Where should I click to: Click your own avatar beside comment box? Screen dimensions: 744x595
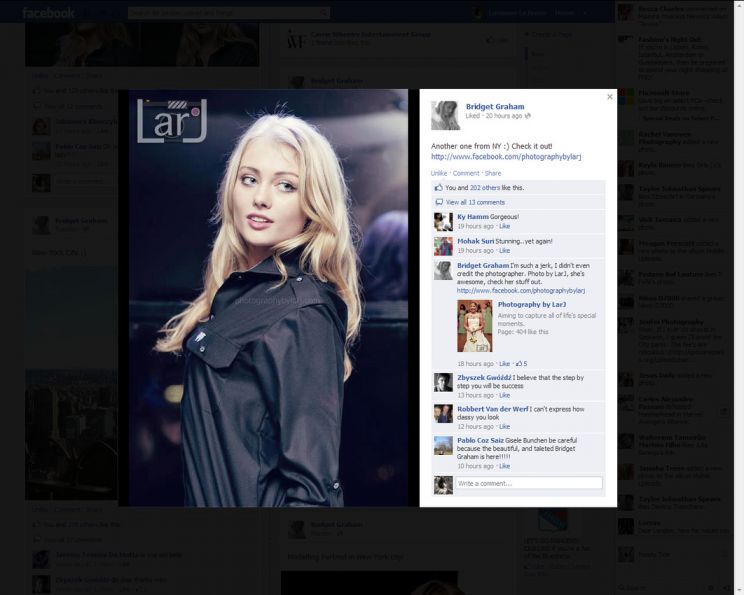click(443, 485)
